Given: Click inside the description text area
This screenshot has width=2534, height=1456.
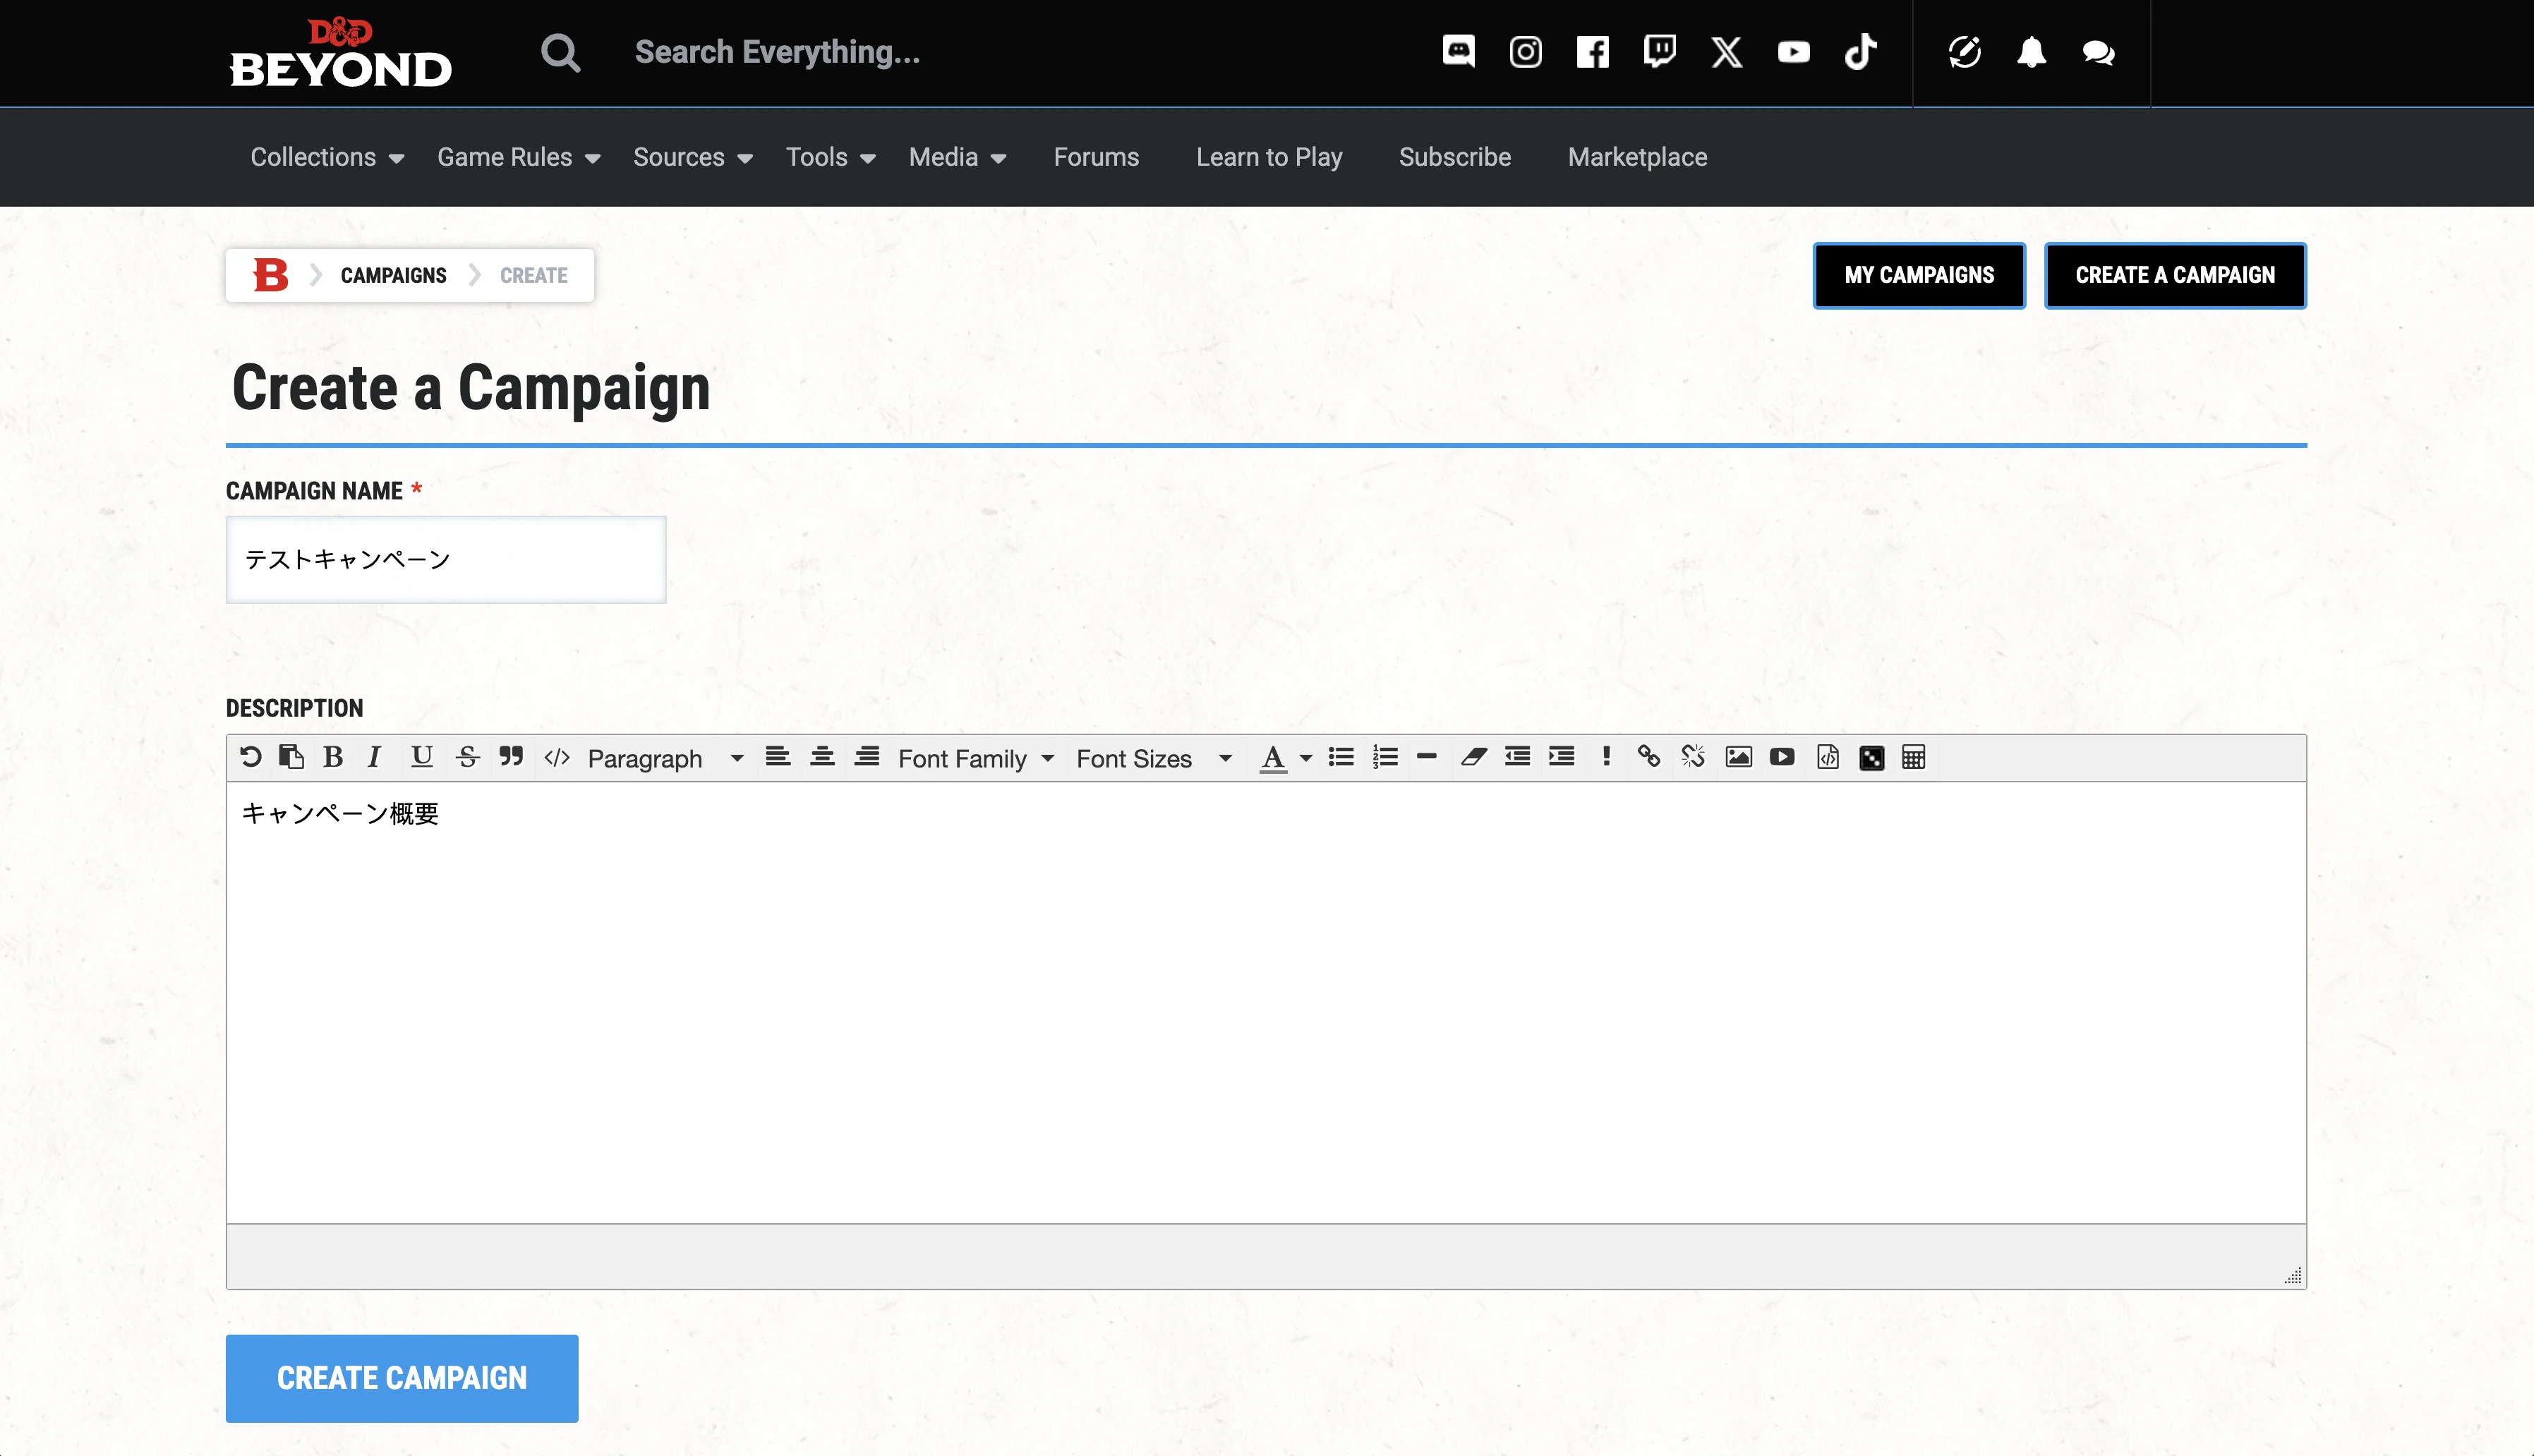Looking at the screenshot, I should pyautogui.click(x=1266, y=1002).
